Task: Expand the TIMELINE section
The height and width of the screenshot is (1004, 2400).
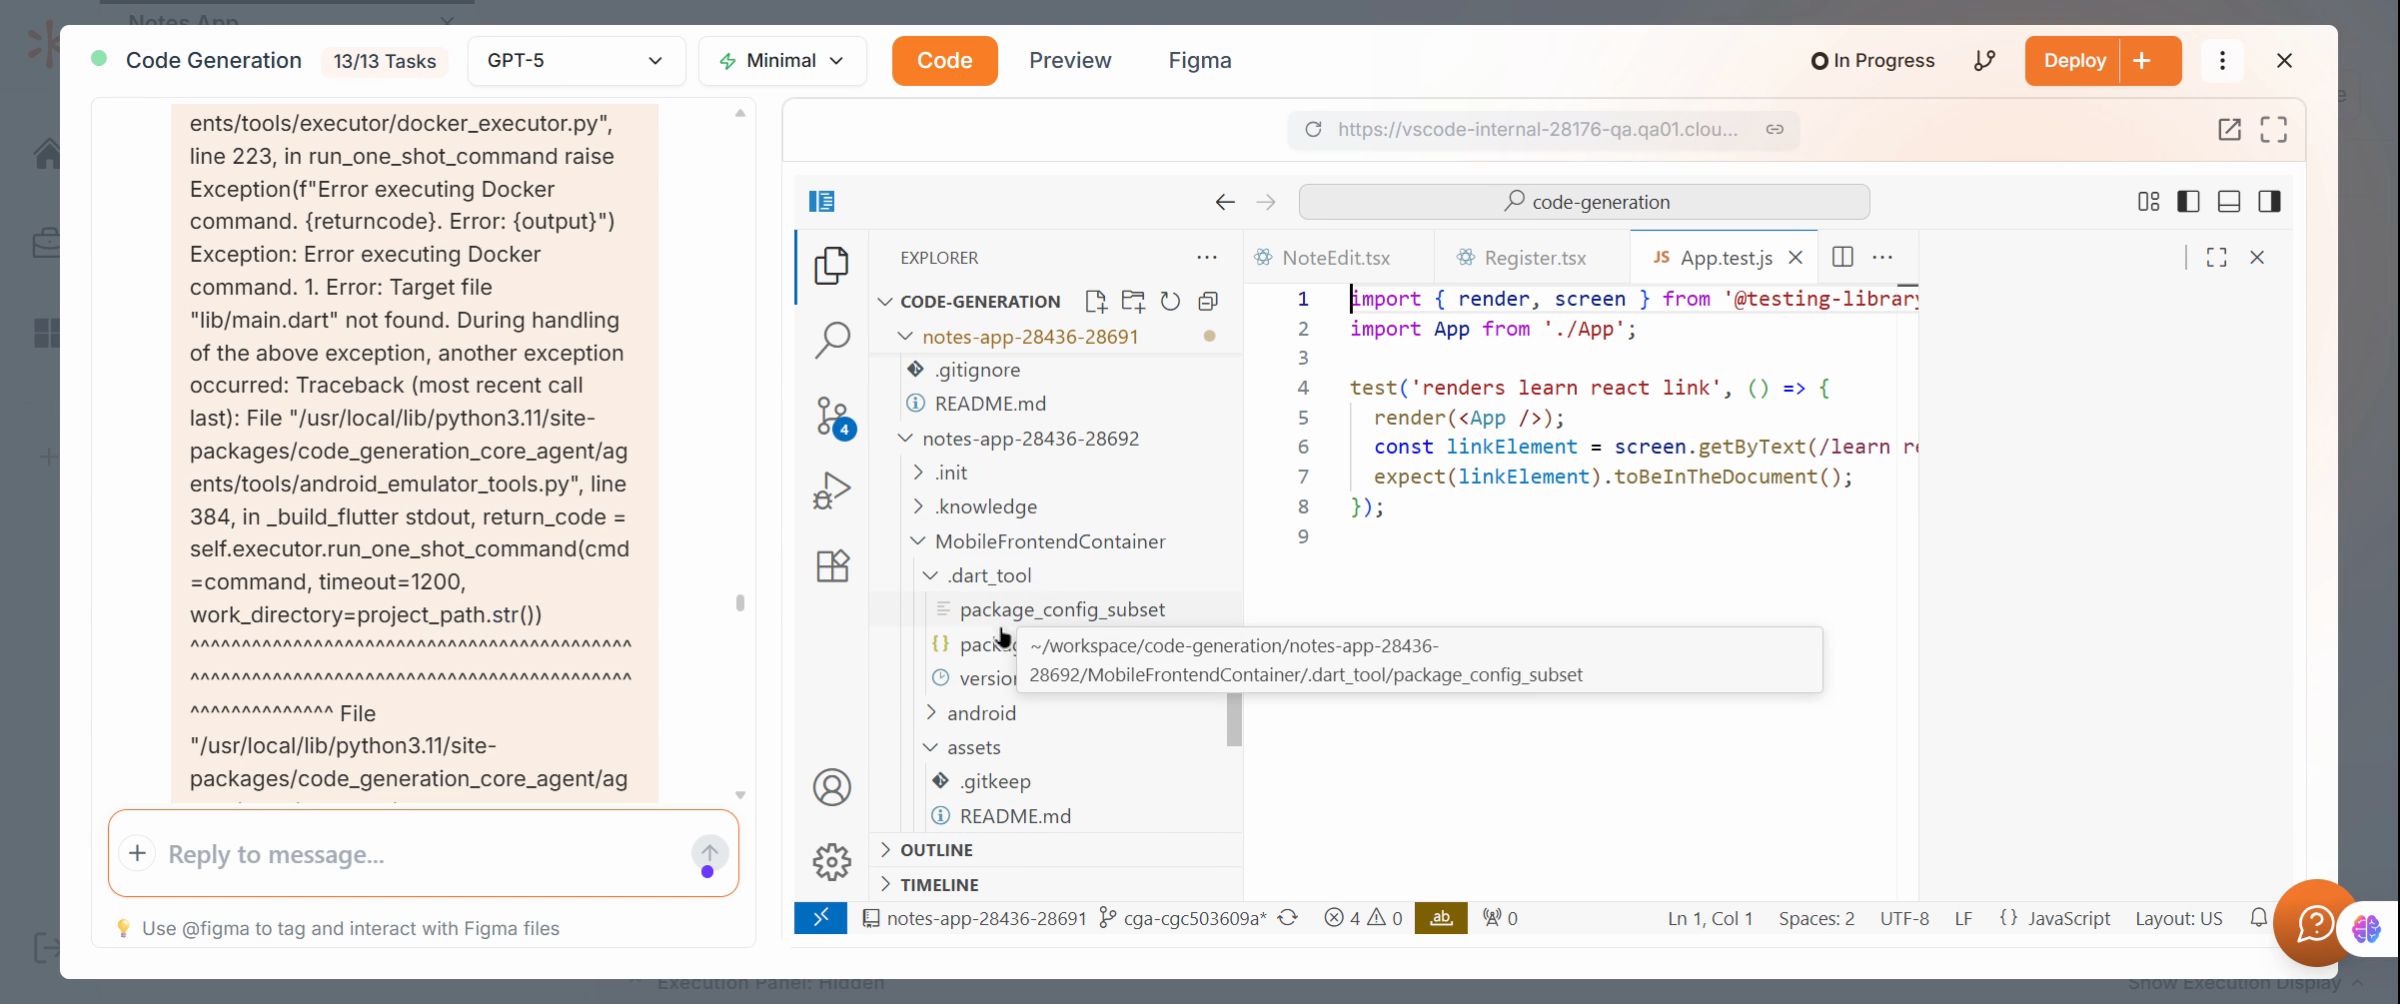Action: coord(1056,884)
